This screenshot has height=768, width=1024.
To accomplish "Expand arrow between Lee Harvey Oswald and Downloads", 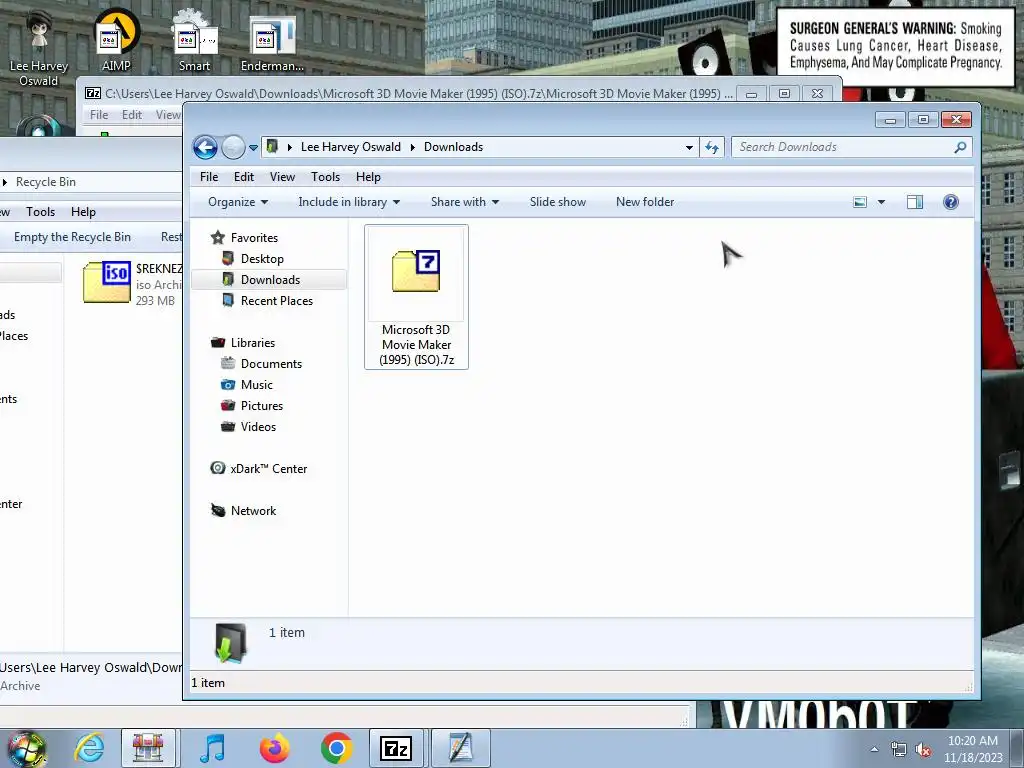I will pyautogui.click(x=413, y=148).
